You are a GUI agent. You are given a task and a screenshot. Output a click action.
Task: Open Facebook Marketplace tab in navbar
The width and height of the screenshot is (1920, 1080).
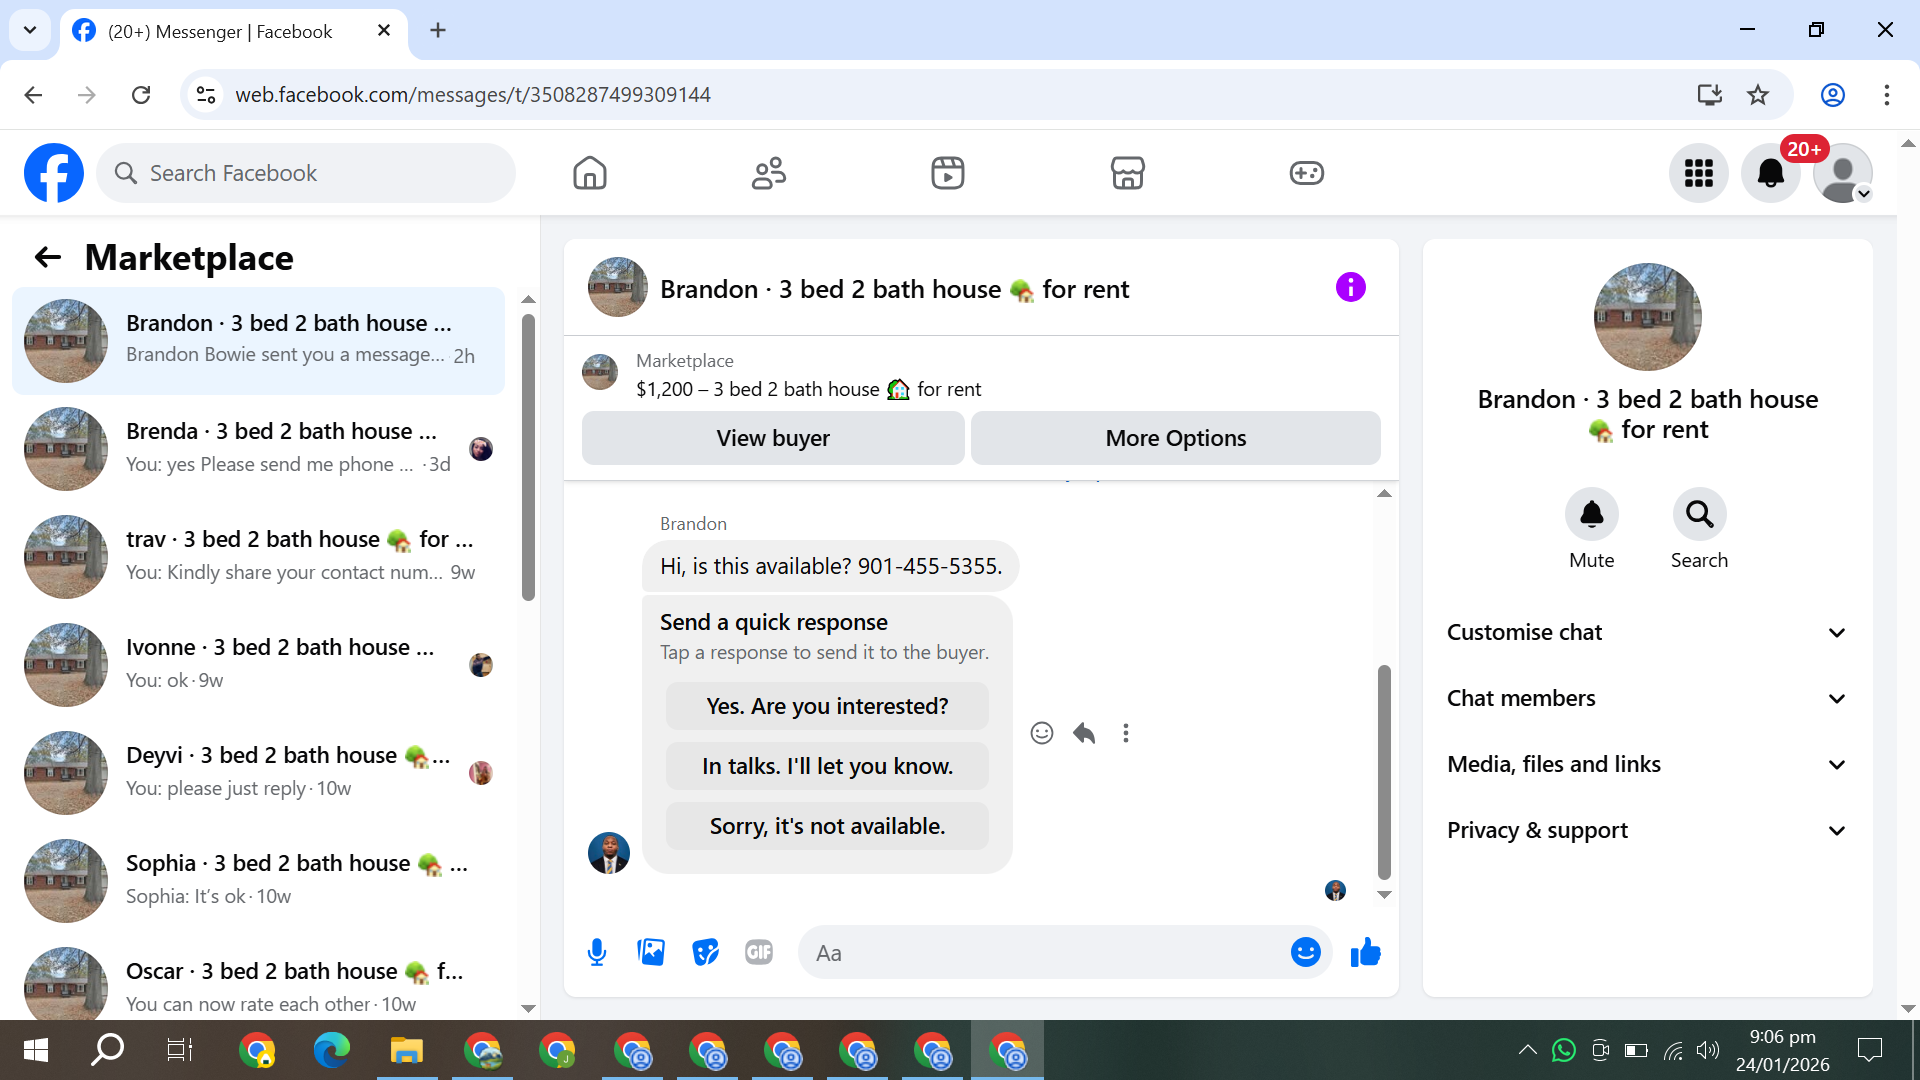coord(1127,173)
